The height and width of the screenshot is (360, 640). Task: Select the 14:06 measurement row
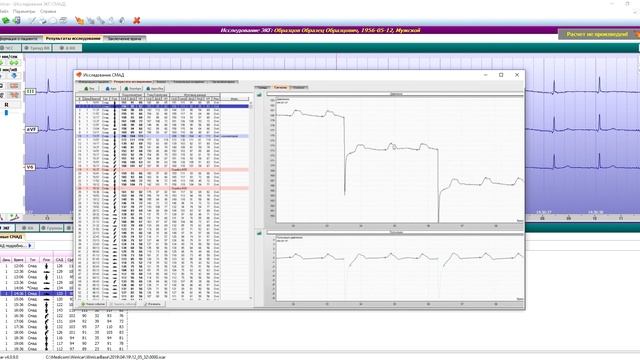tap(37, 288)
